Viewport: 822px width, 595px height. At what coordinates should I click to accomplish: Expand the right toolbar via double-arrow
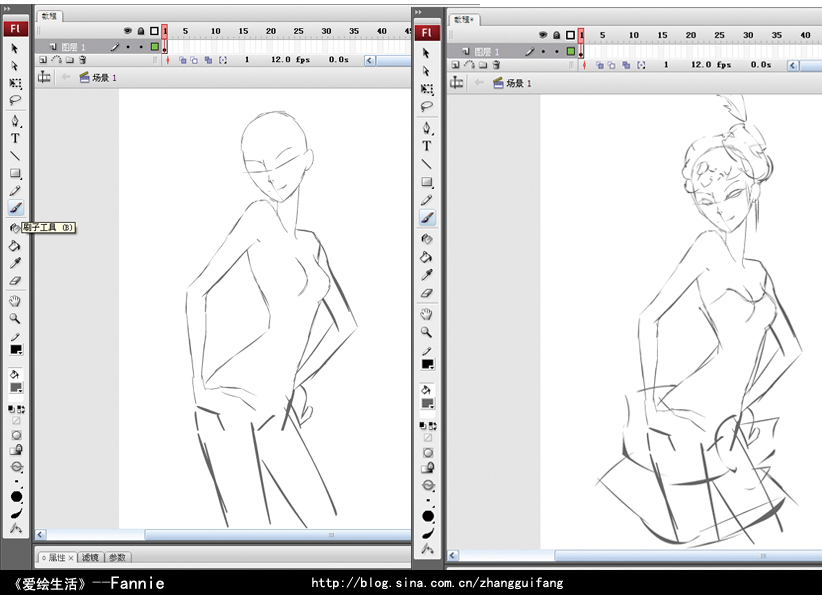[418, 12]
